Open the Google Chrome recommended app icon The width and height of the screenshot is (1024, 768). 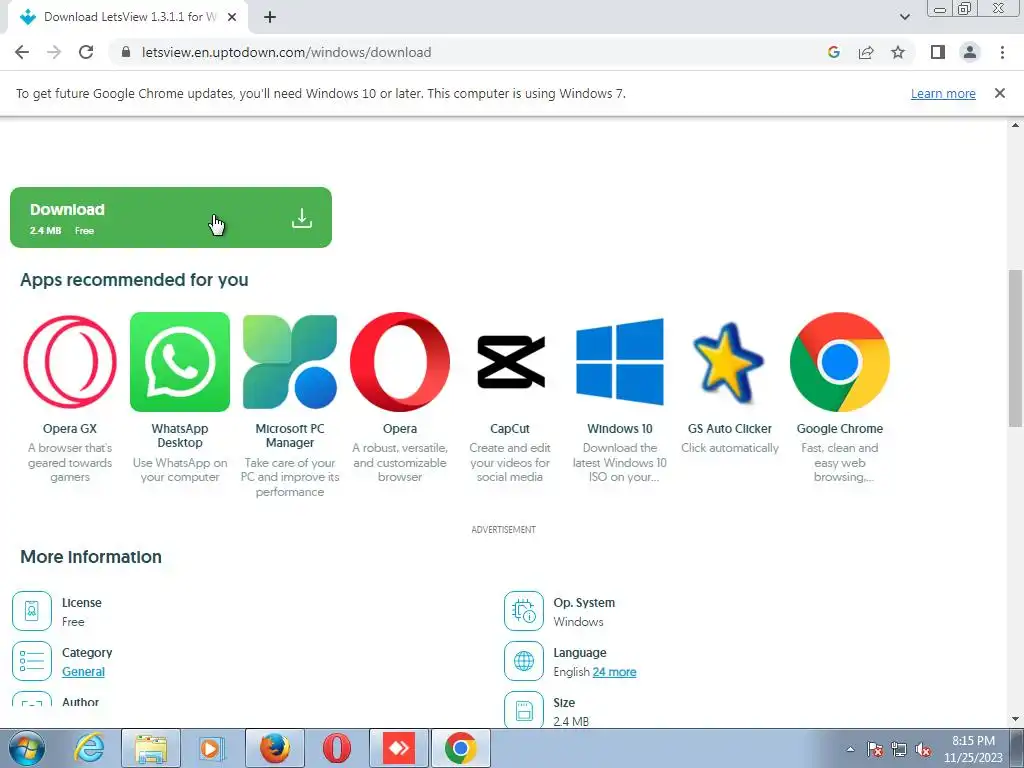pos(840,362)
